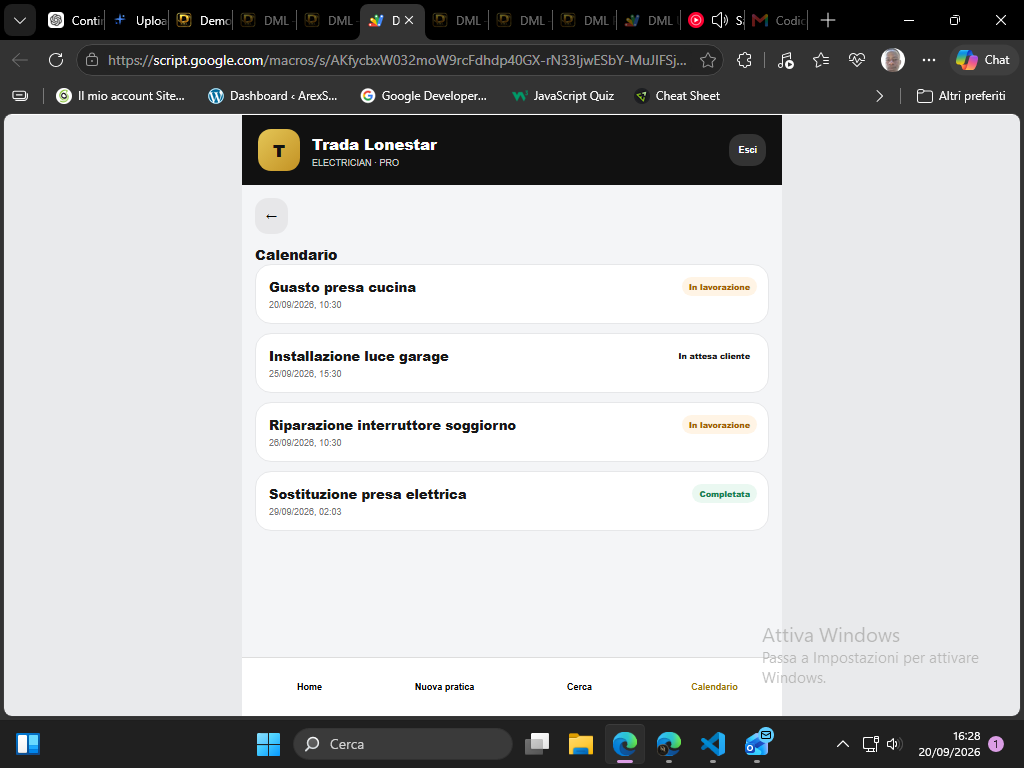Open the Favorites list star icon
Viewport: 1024px width, 768px height.
[821, 60]
